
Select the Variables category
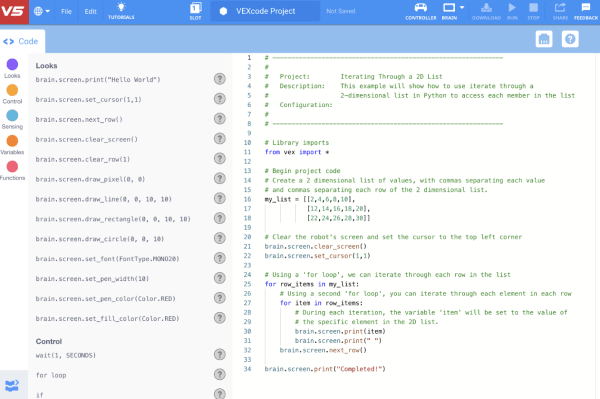coord(12,145)
